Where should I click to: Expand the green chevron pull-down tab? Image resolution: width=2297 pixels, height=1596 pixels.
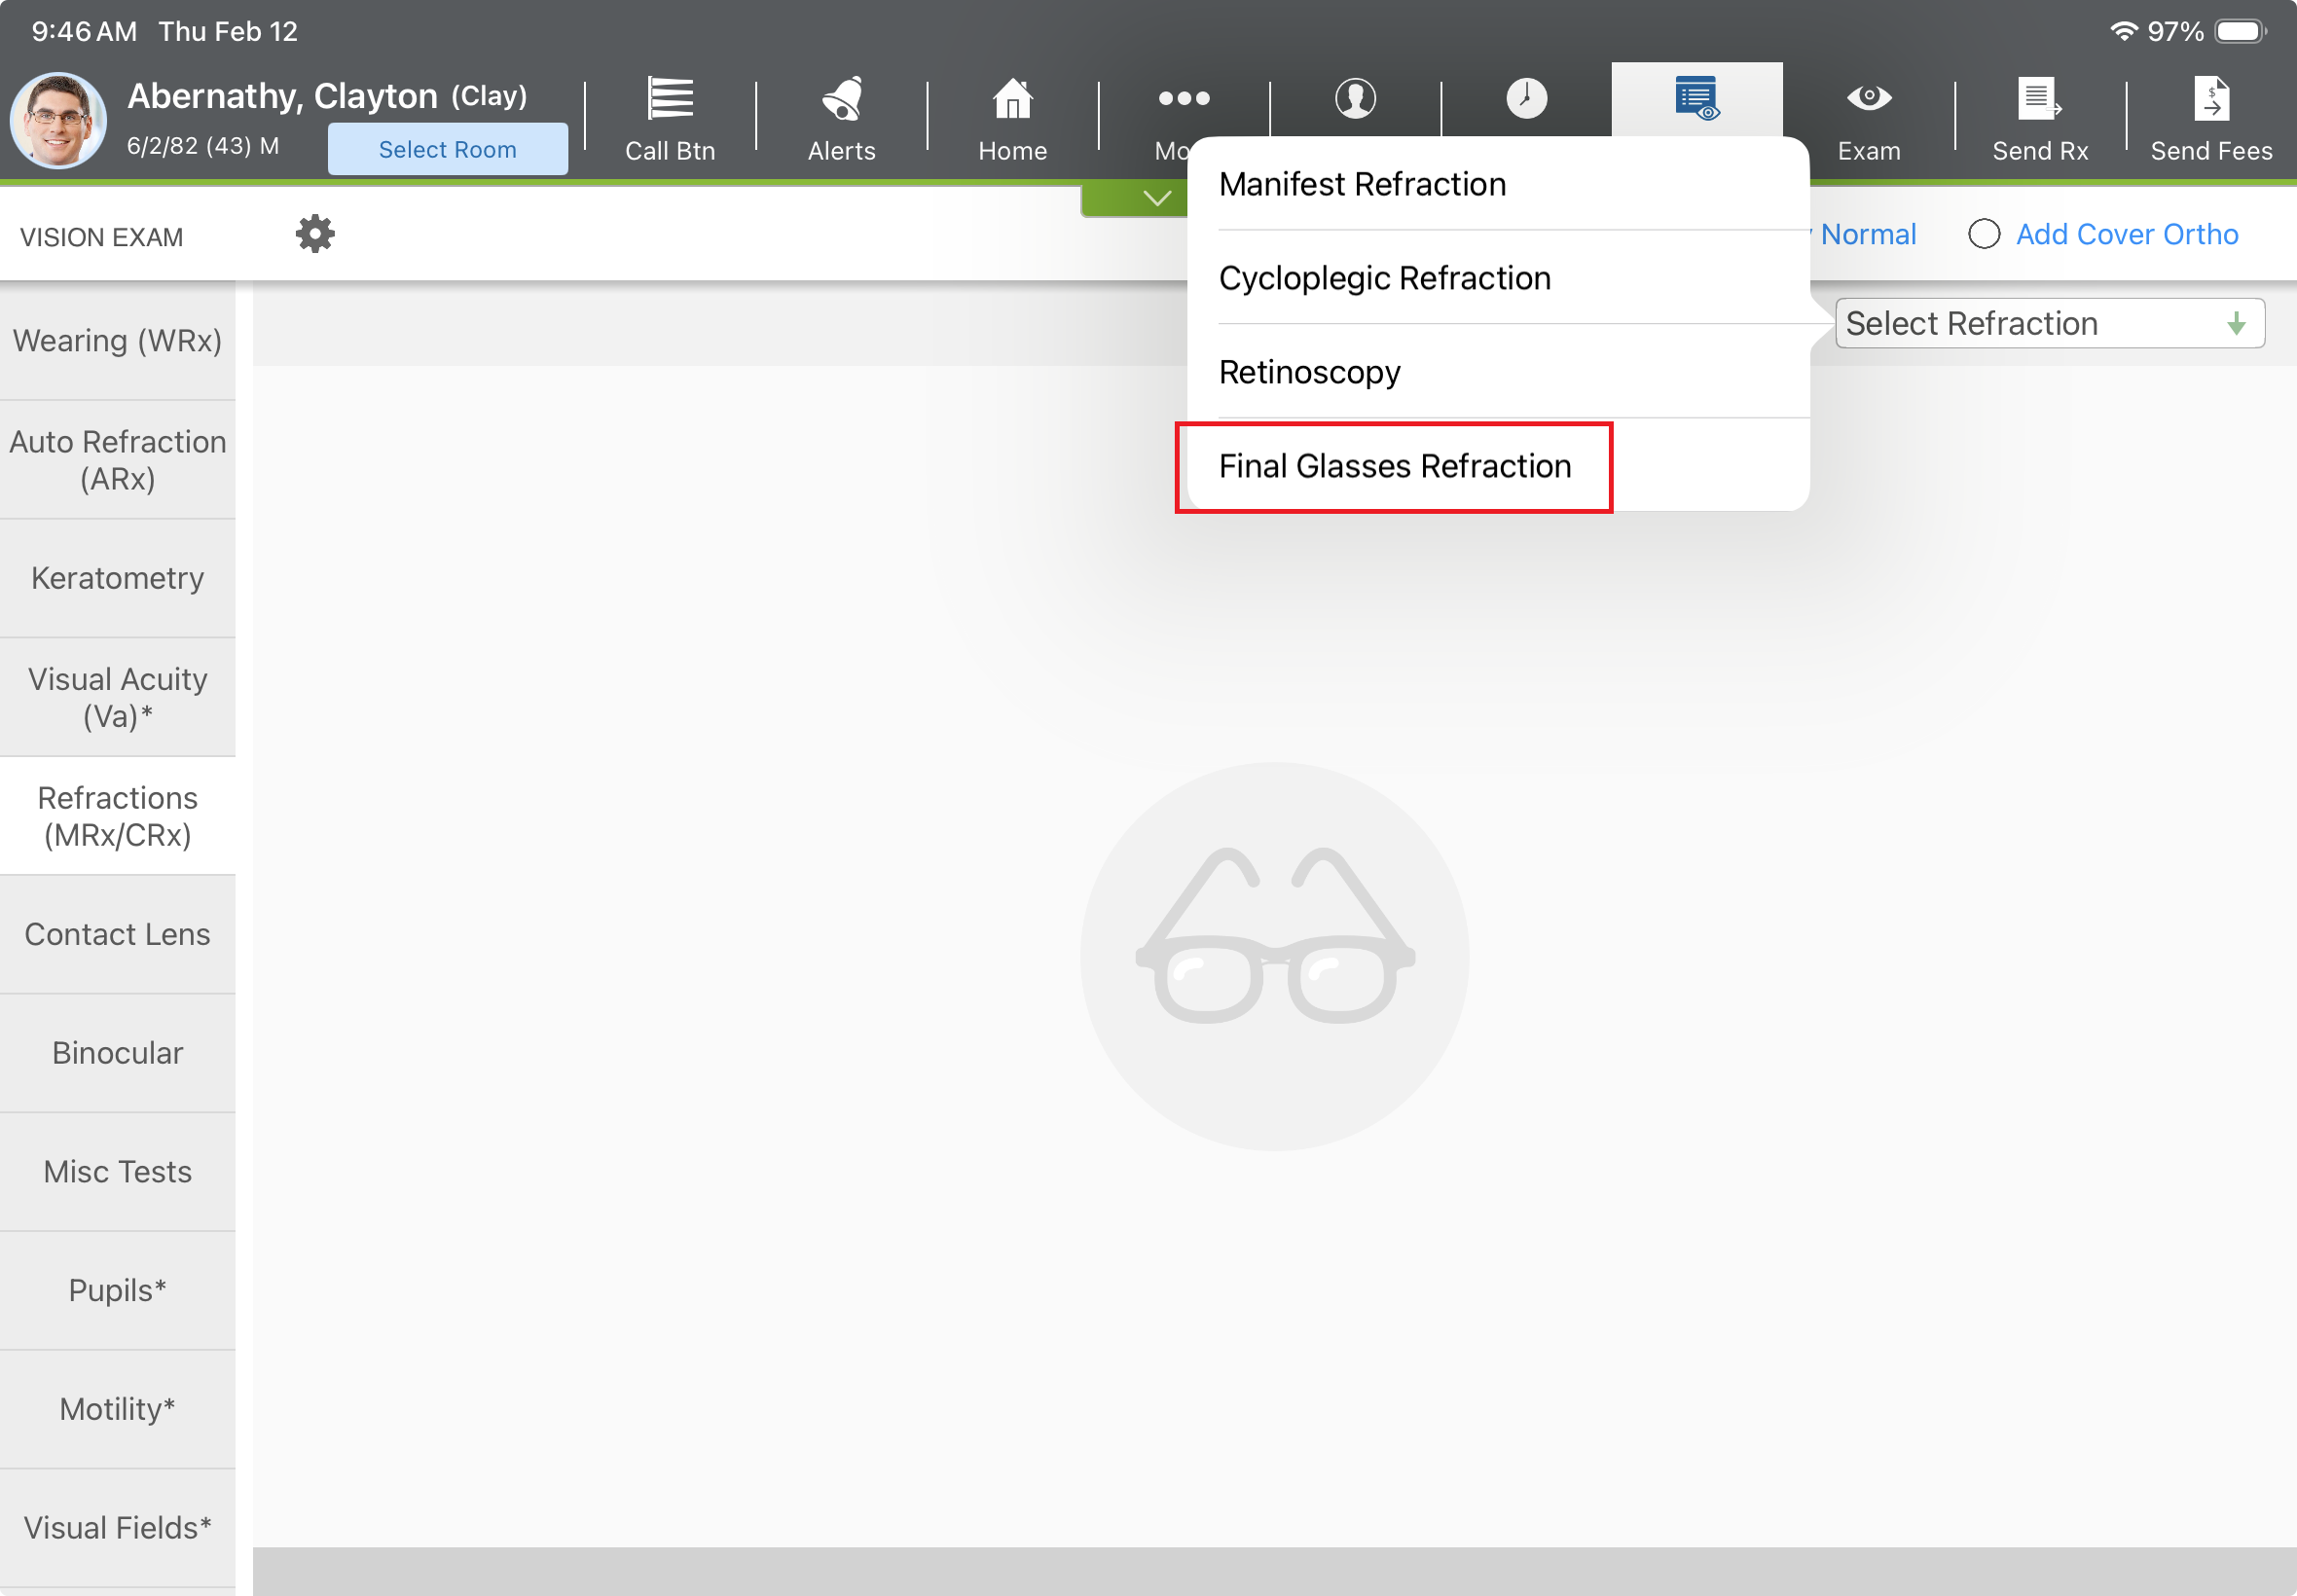[1156, 198]
